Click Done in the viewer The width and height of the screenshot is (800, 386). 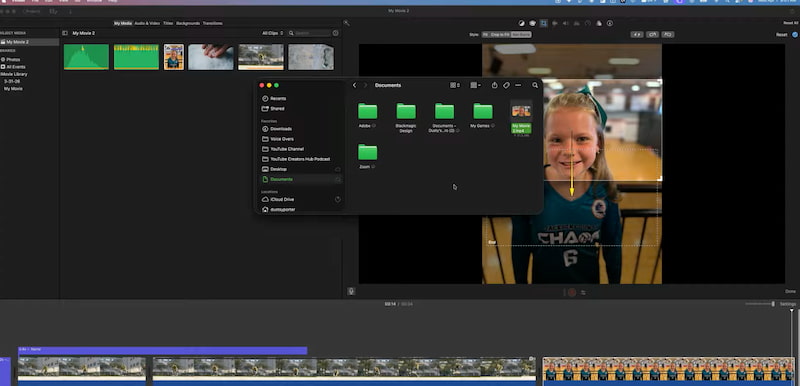[790, 291]
